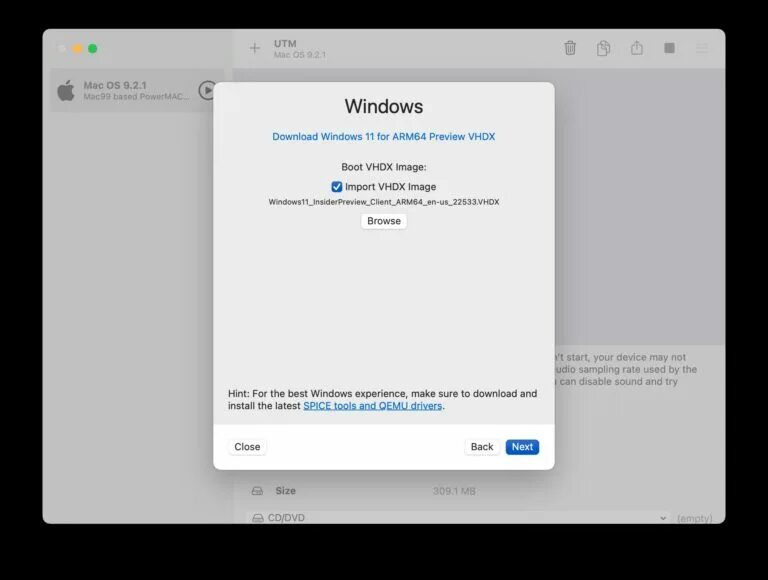
Task: Open SPICE tools and QEMU drivers link
Action: (372, 406)
